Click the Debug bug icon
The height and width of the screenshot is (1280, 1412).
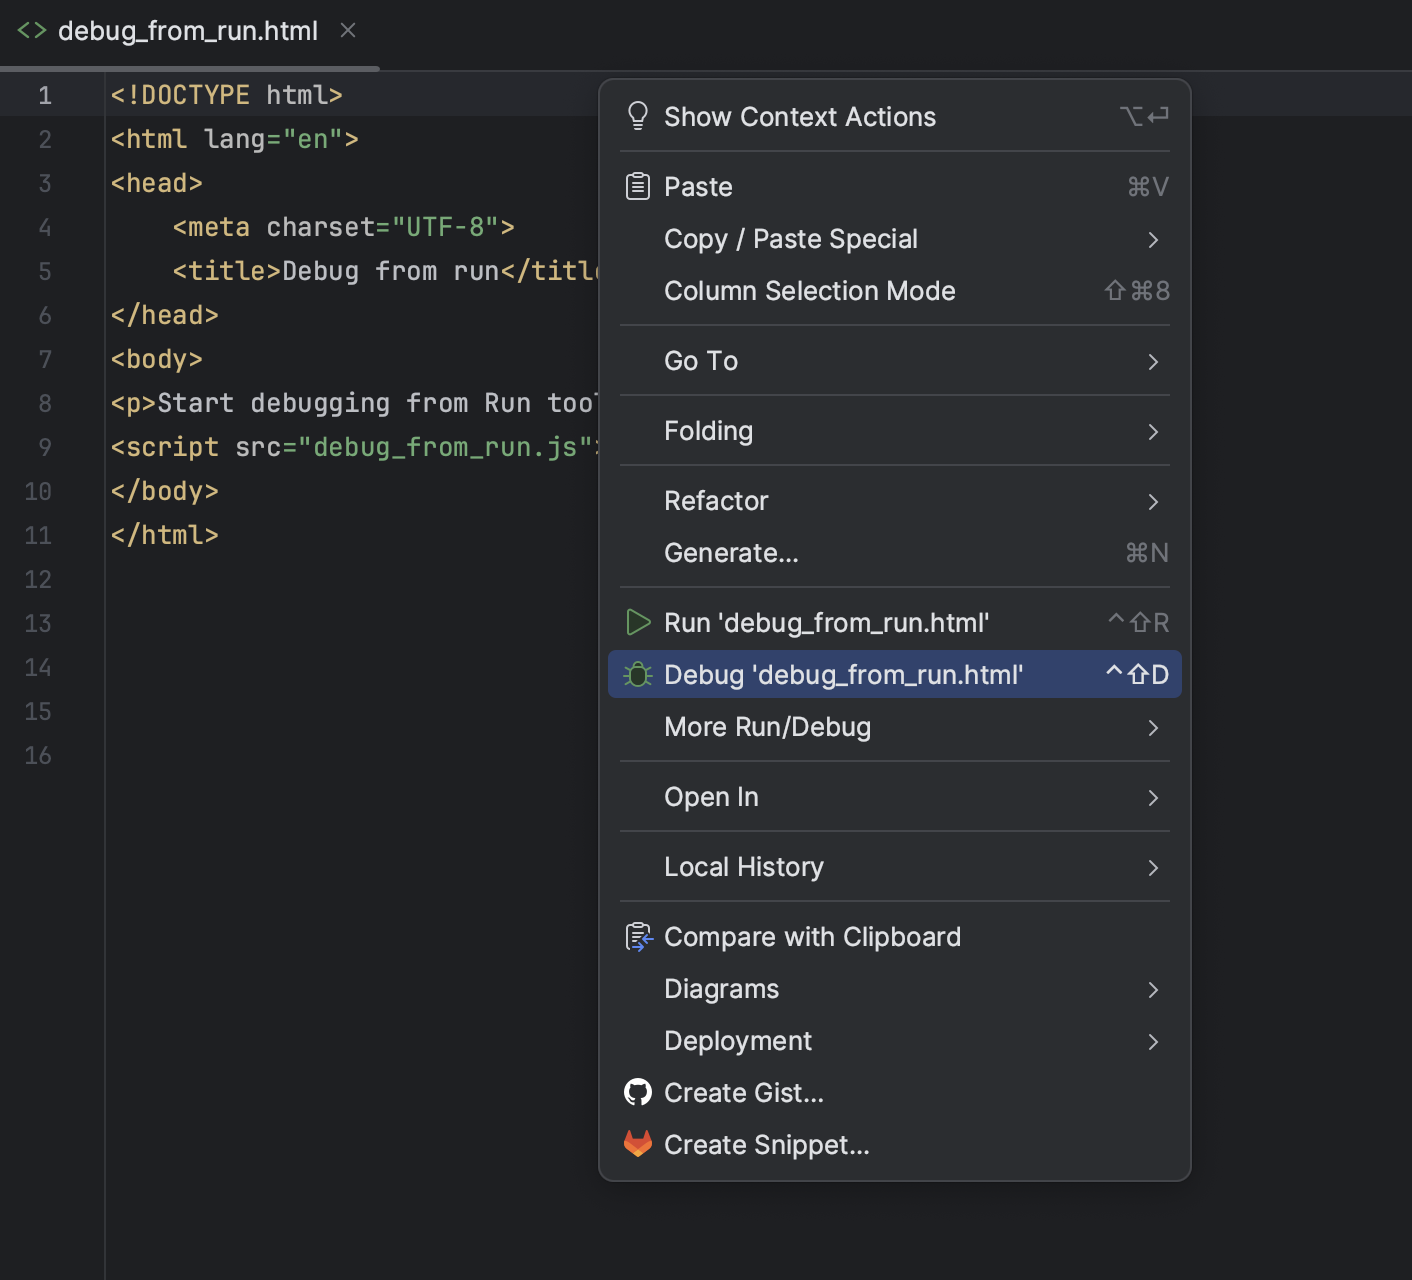pyautogui.click(x=638, y=674)
